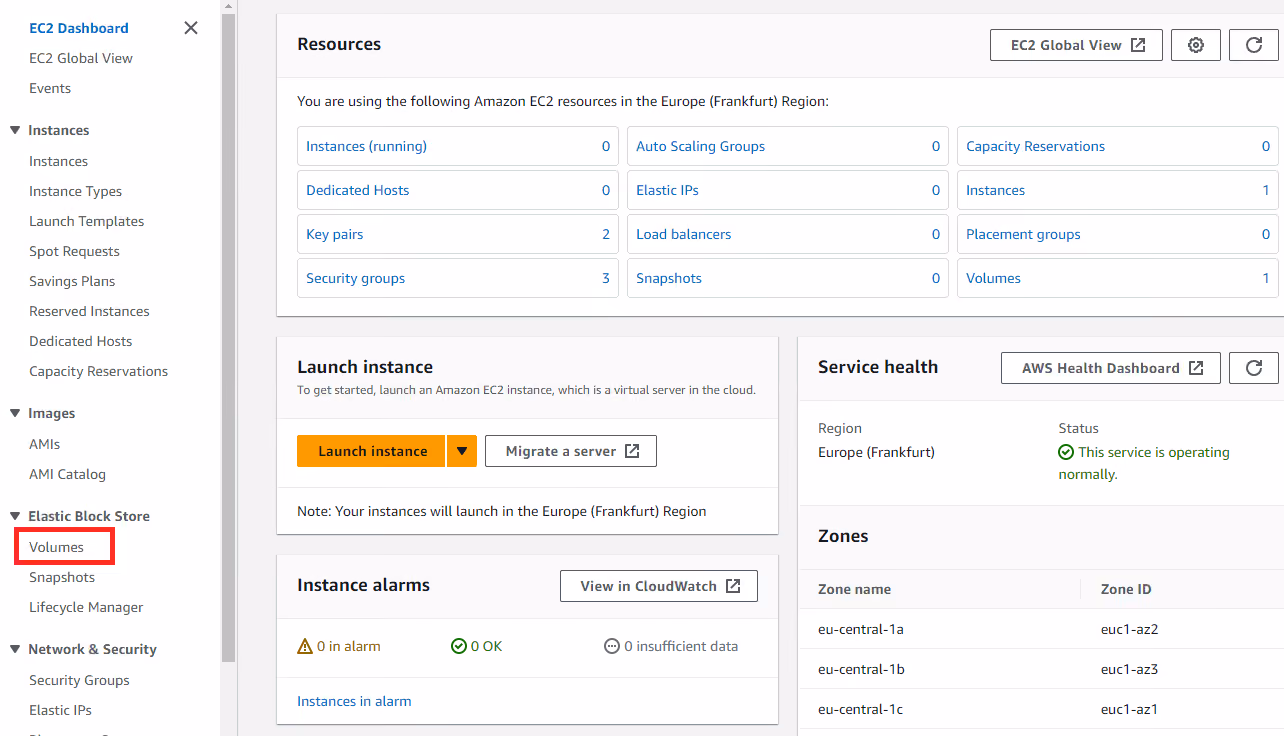Viewport: 1284px width, 736px height.
Task: Click Instances (running) resource link
Action: pyautogui.click(x=366, y=146)
